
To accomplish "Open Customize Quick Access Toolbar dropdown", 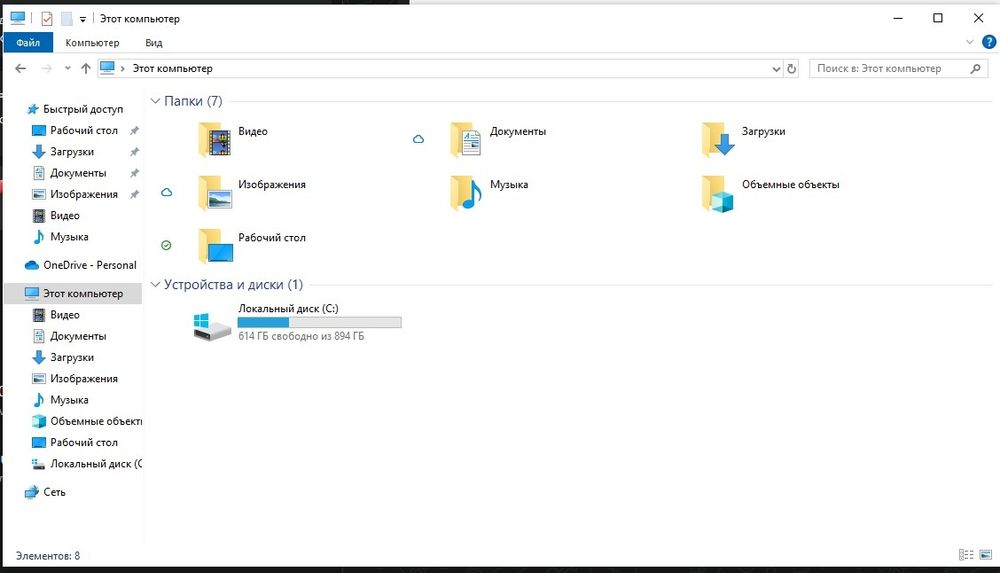I will point(83,20).
